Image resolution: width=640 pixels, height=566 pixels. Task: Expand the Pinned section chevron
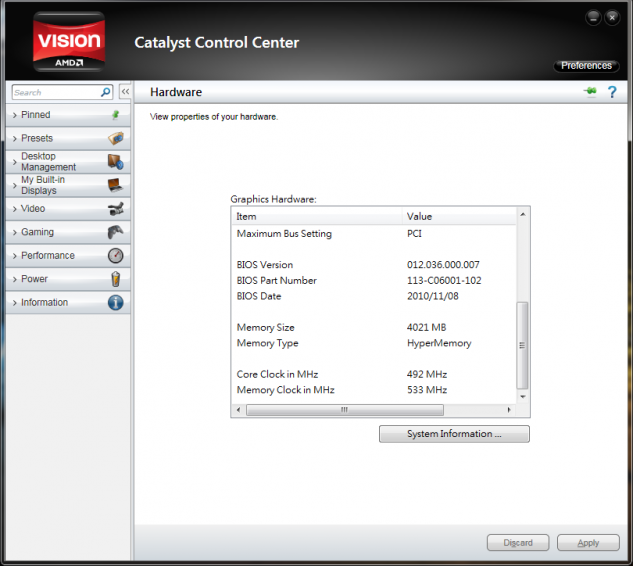coord(15,115)
